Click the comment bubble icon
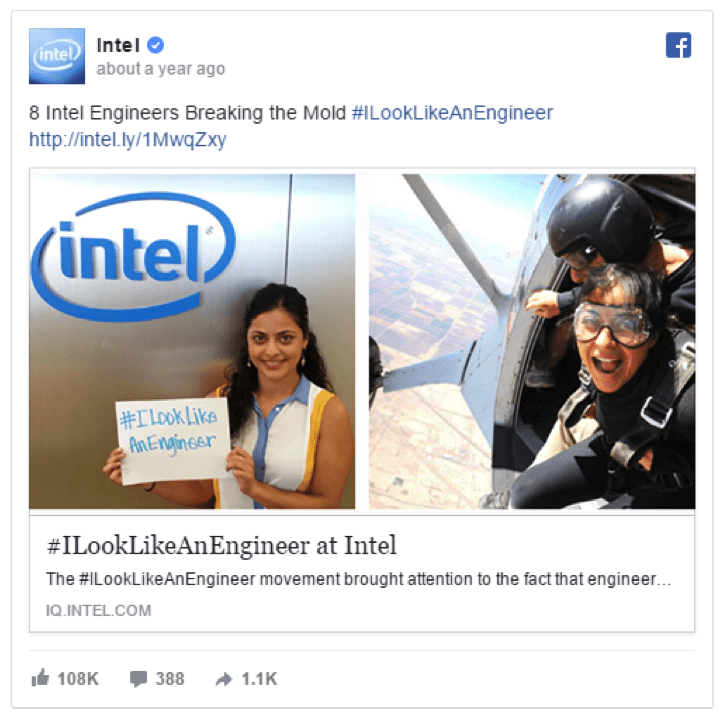The image size is (720, 716). pos(138,679)
